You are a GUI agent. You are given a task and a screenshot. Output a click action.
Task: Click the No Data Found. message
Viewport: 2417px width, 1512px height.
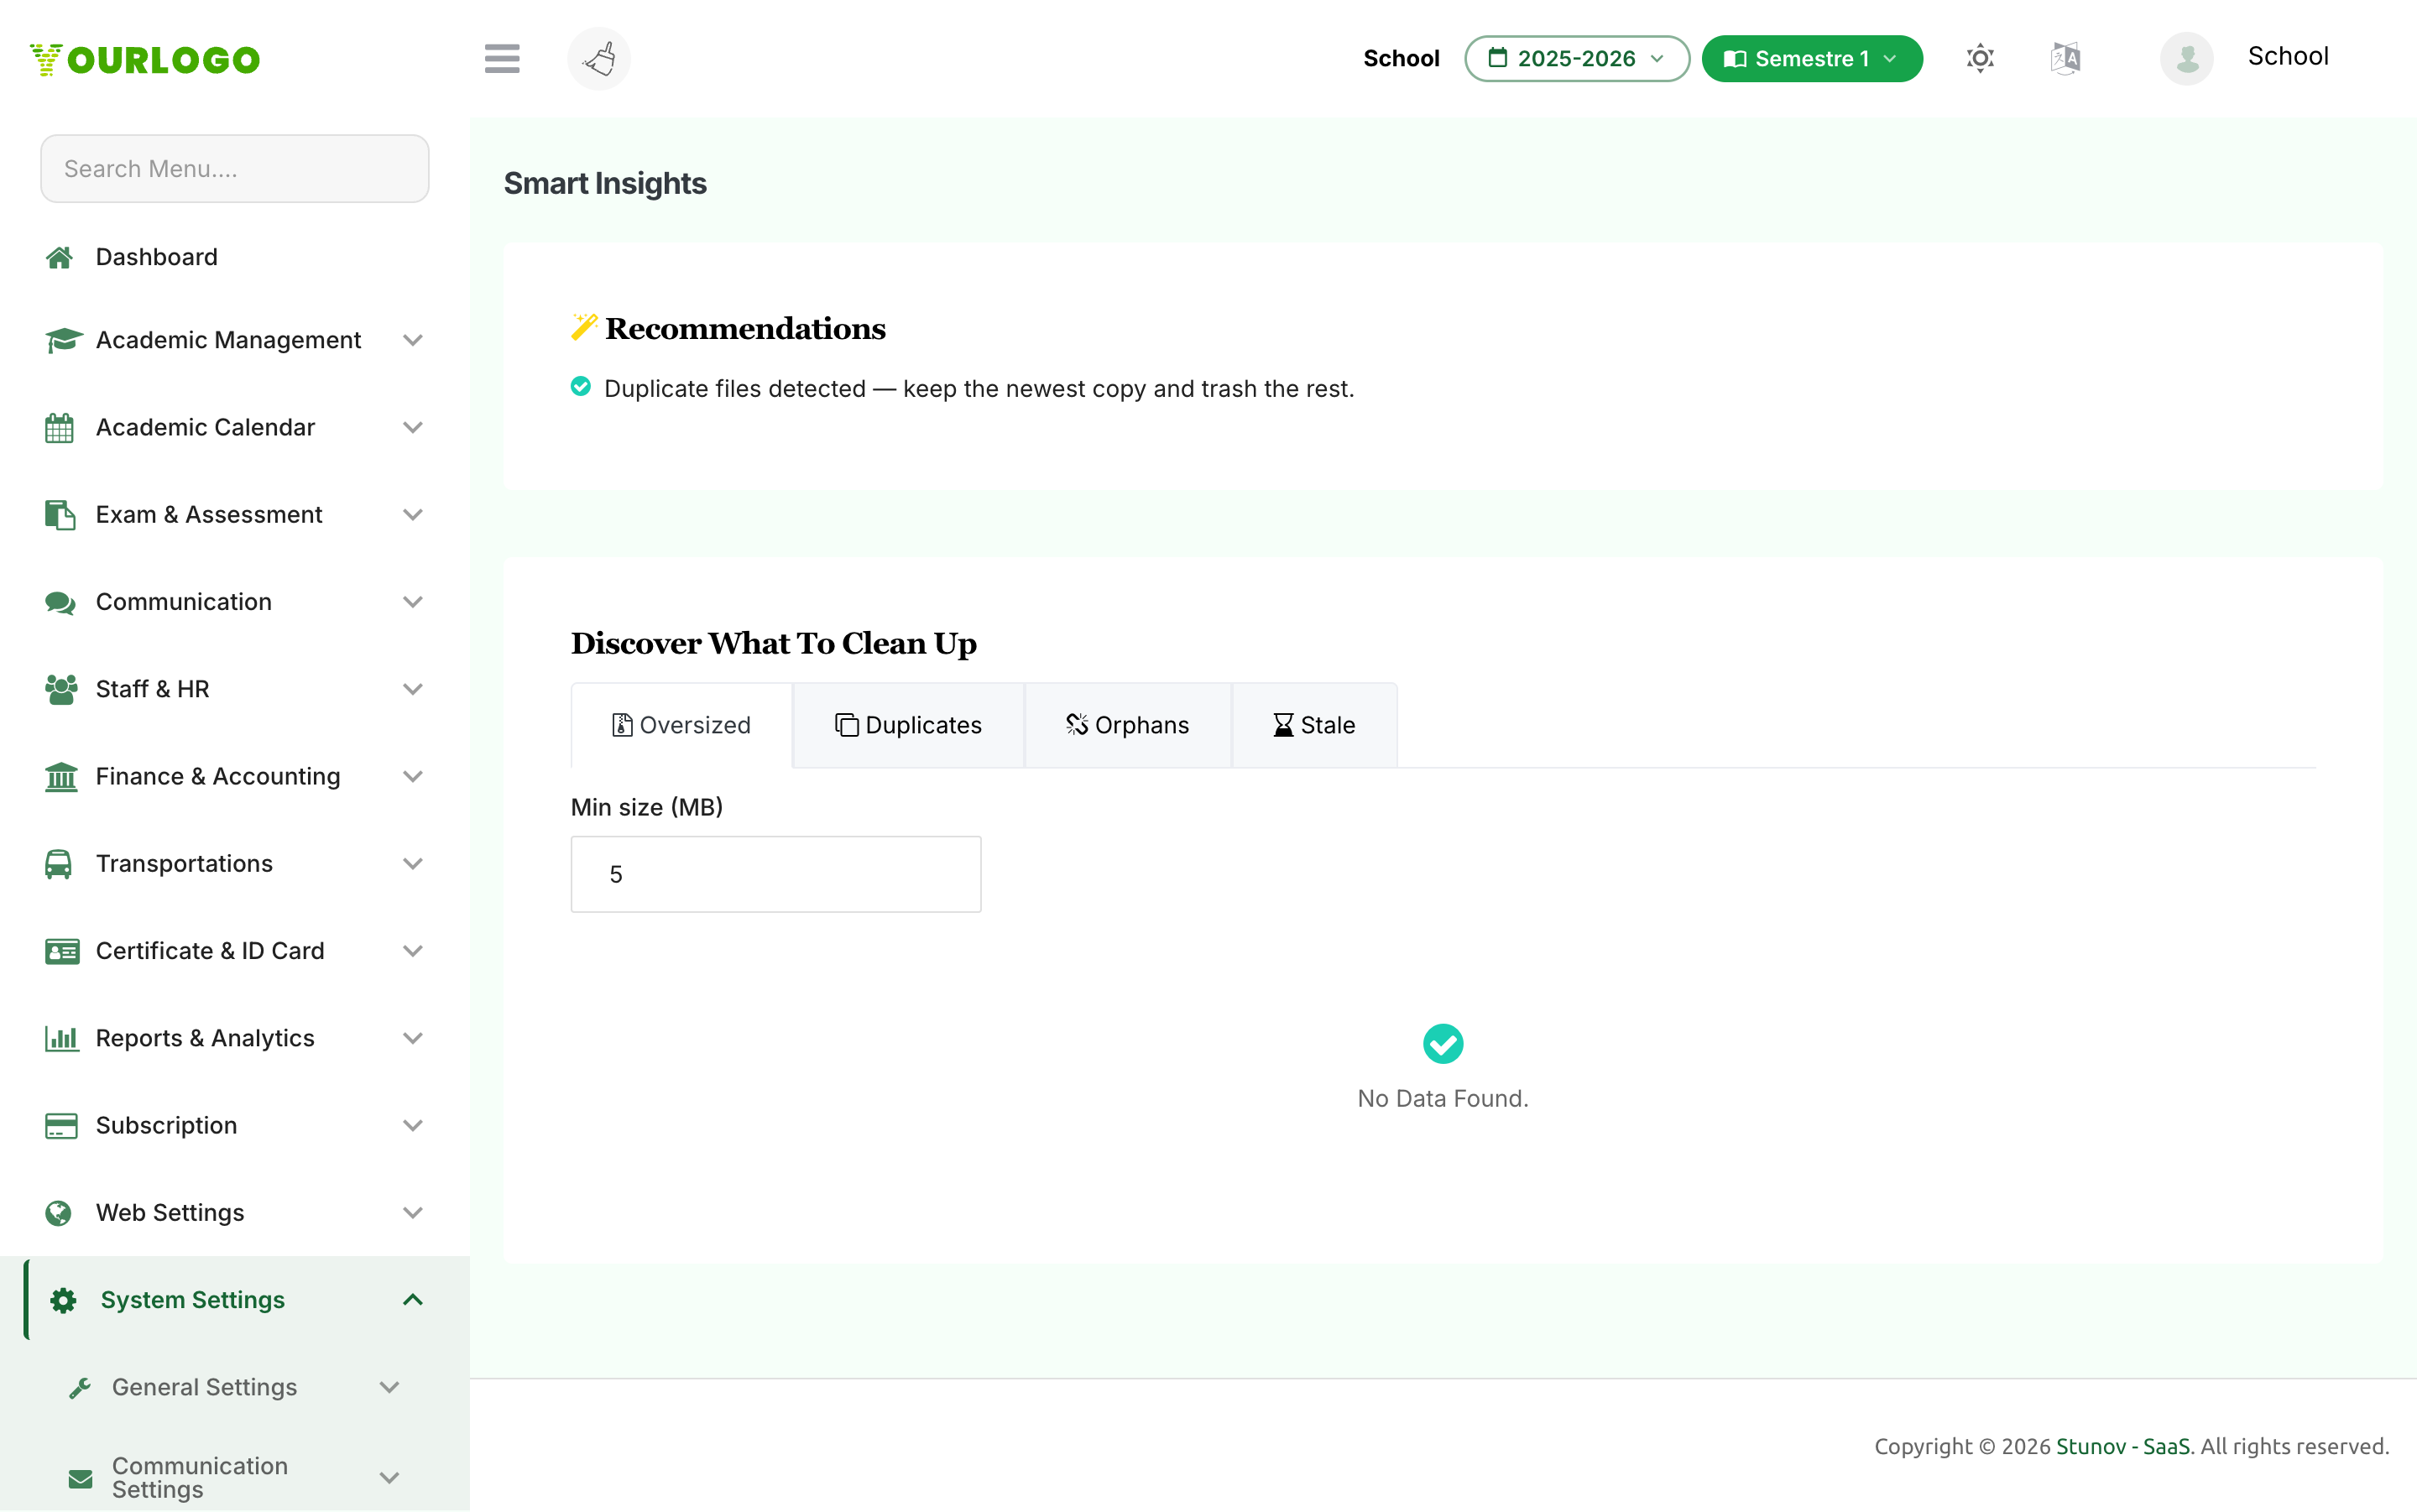tap(1443, 1098)
